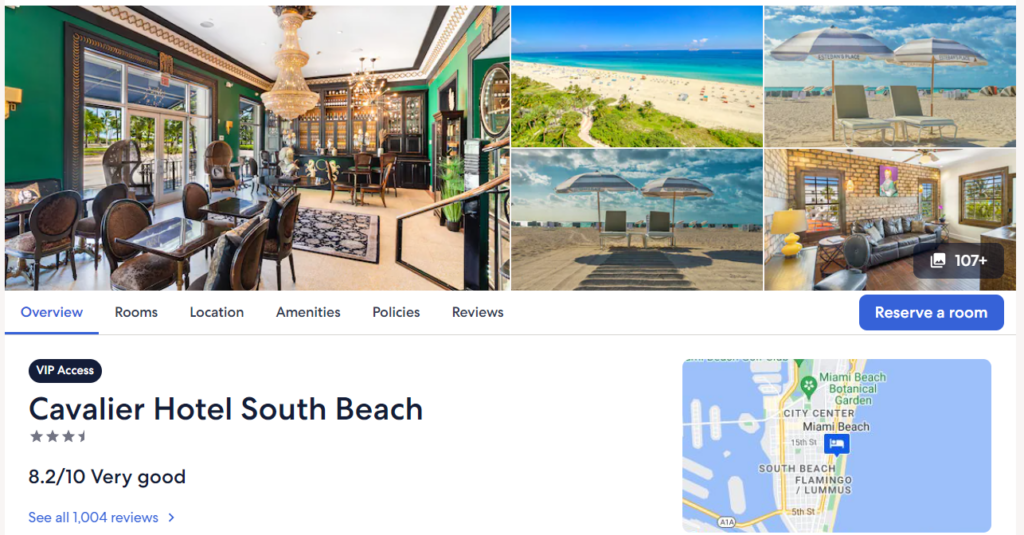The image size is (1024, 535).
Task: Open the photo gallery 107+ icon
Action: pyautogui.click(x=959, y=261)
